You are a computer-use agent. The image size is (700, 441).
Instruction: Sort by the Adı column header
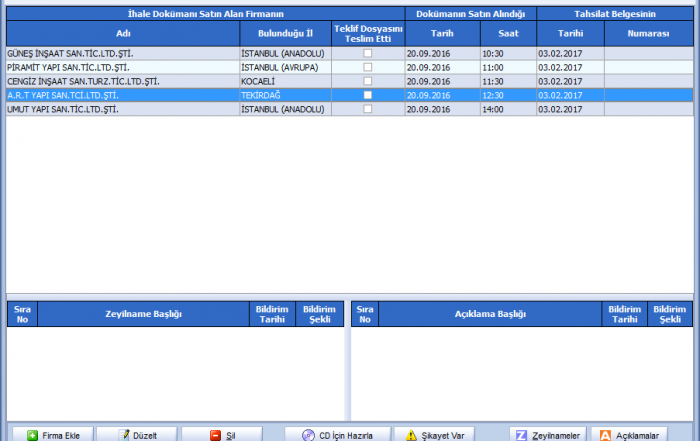(123, 32)
